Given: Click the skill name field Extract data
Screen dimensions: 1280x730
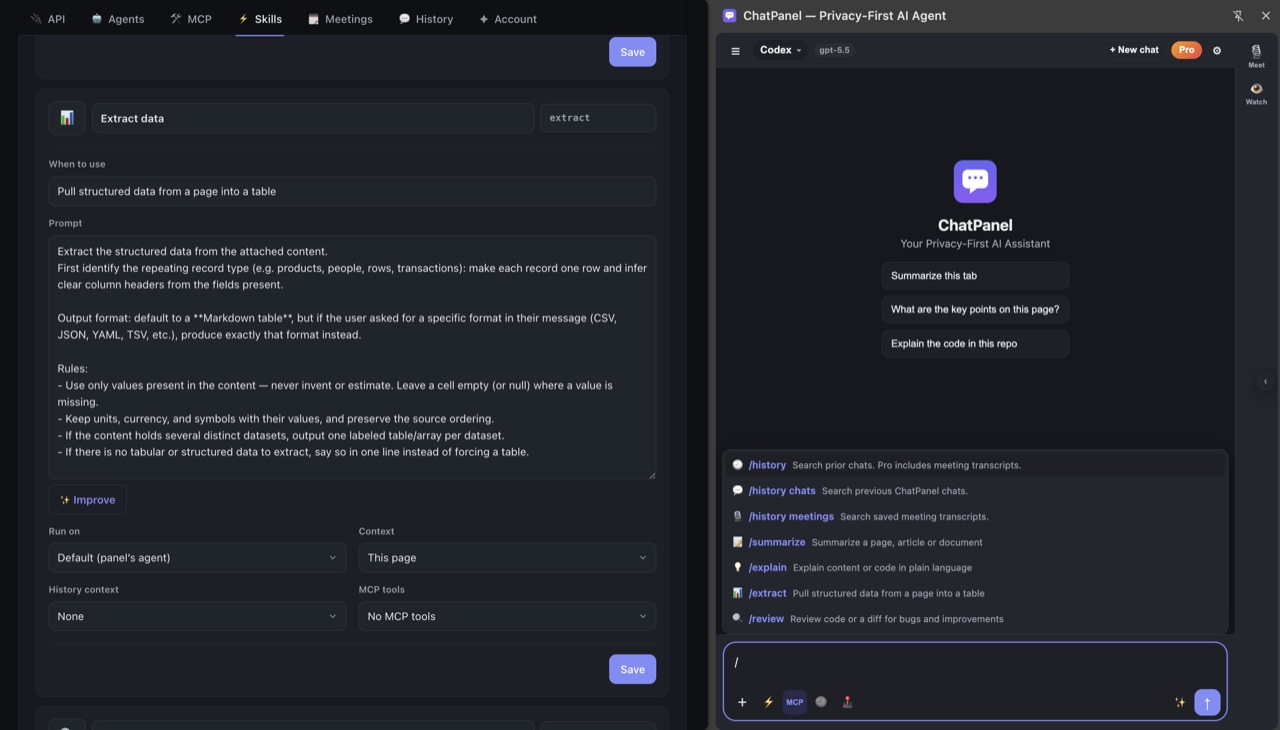Looking at the screenshot, I should pos(313,118).
